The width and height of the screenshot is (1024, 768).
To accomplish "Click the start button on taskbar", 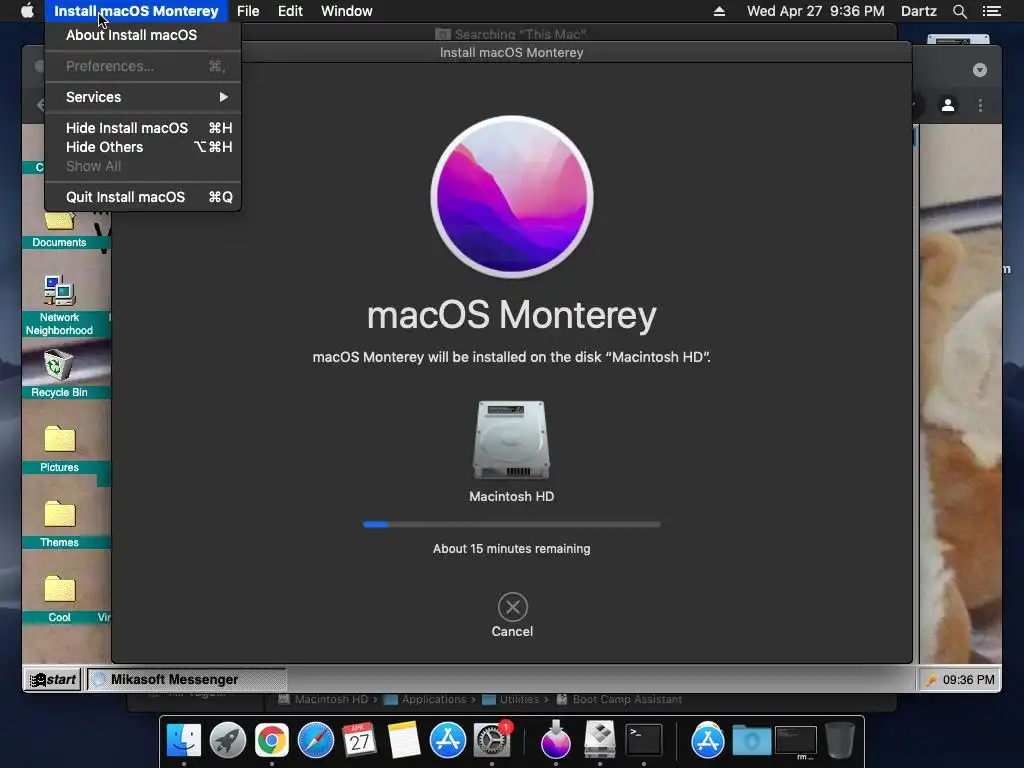I will (x=53, y=679).
